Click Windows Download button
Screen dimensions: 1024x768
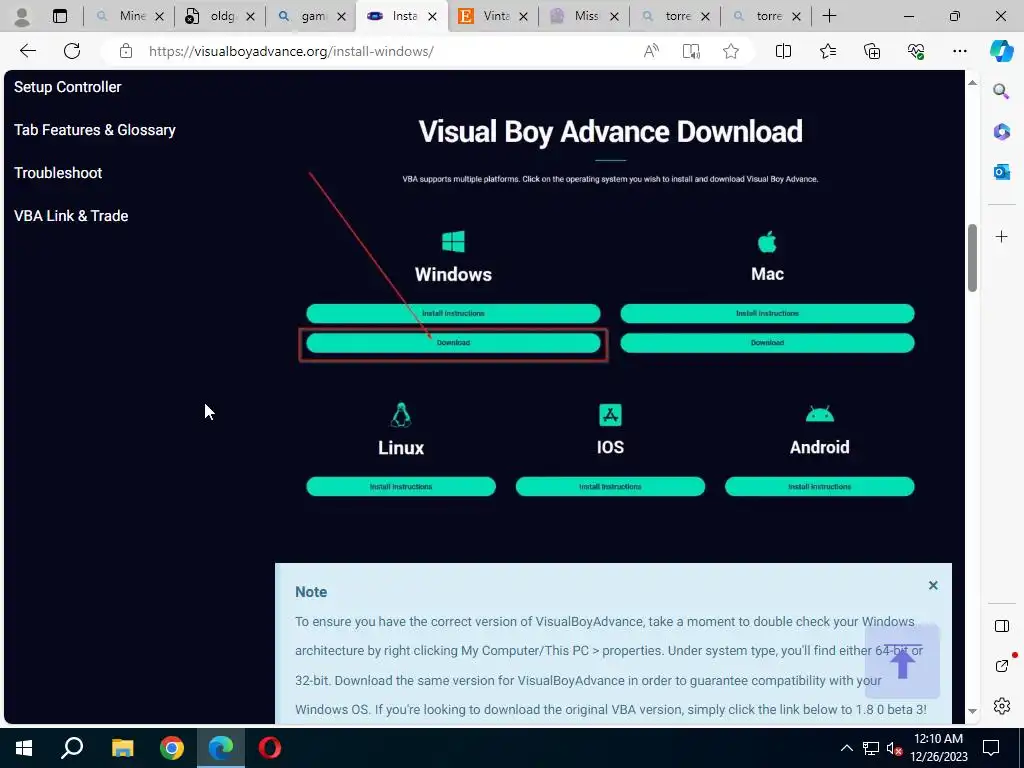point(453,343)
